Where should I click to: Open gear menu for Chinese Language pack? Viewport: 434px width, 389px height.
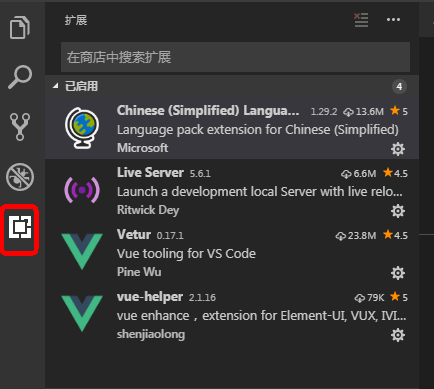(x=398, y=149)
